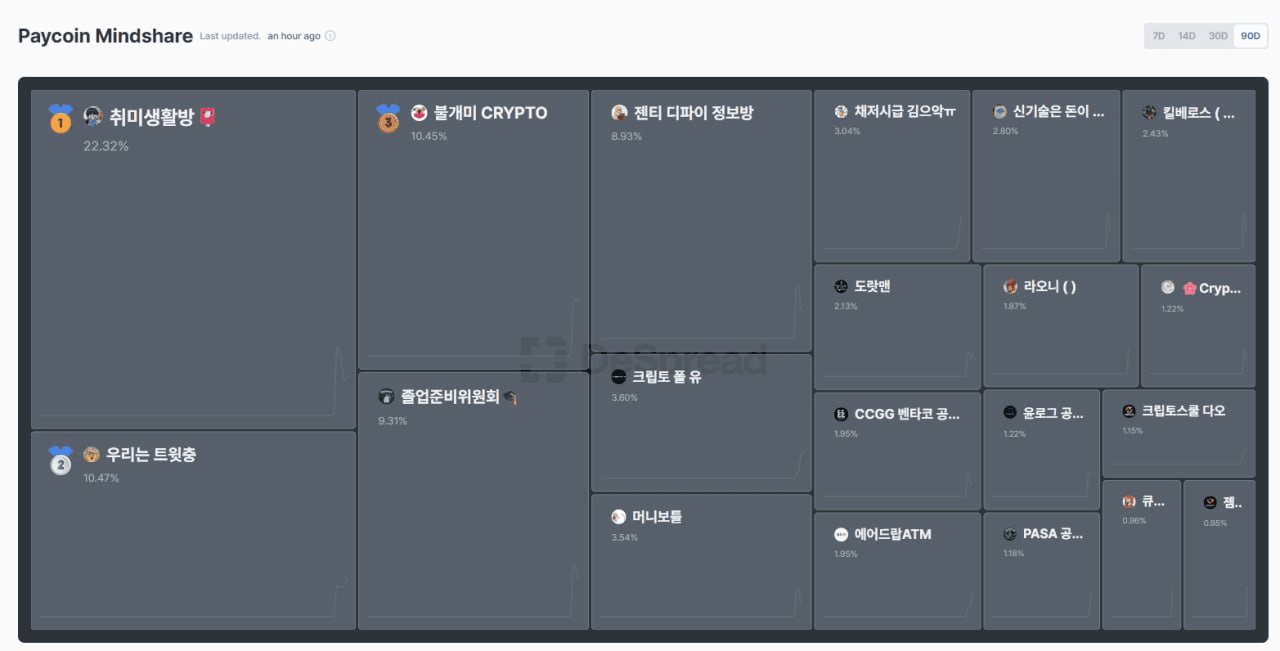Click the 머니보틀 avatar icon
The image size is (1280, 651).
(619, 517)
